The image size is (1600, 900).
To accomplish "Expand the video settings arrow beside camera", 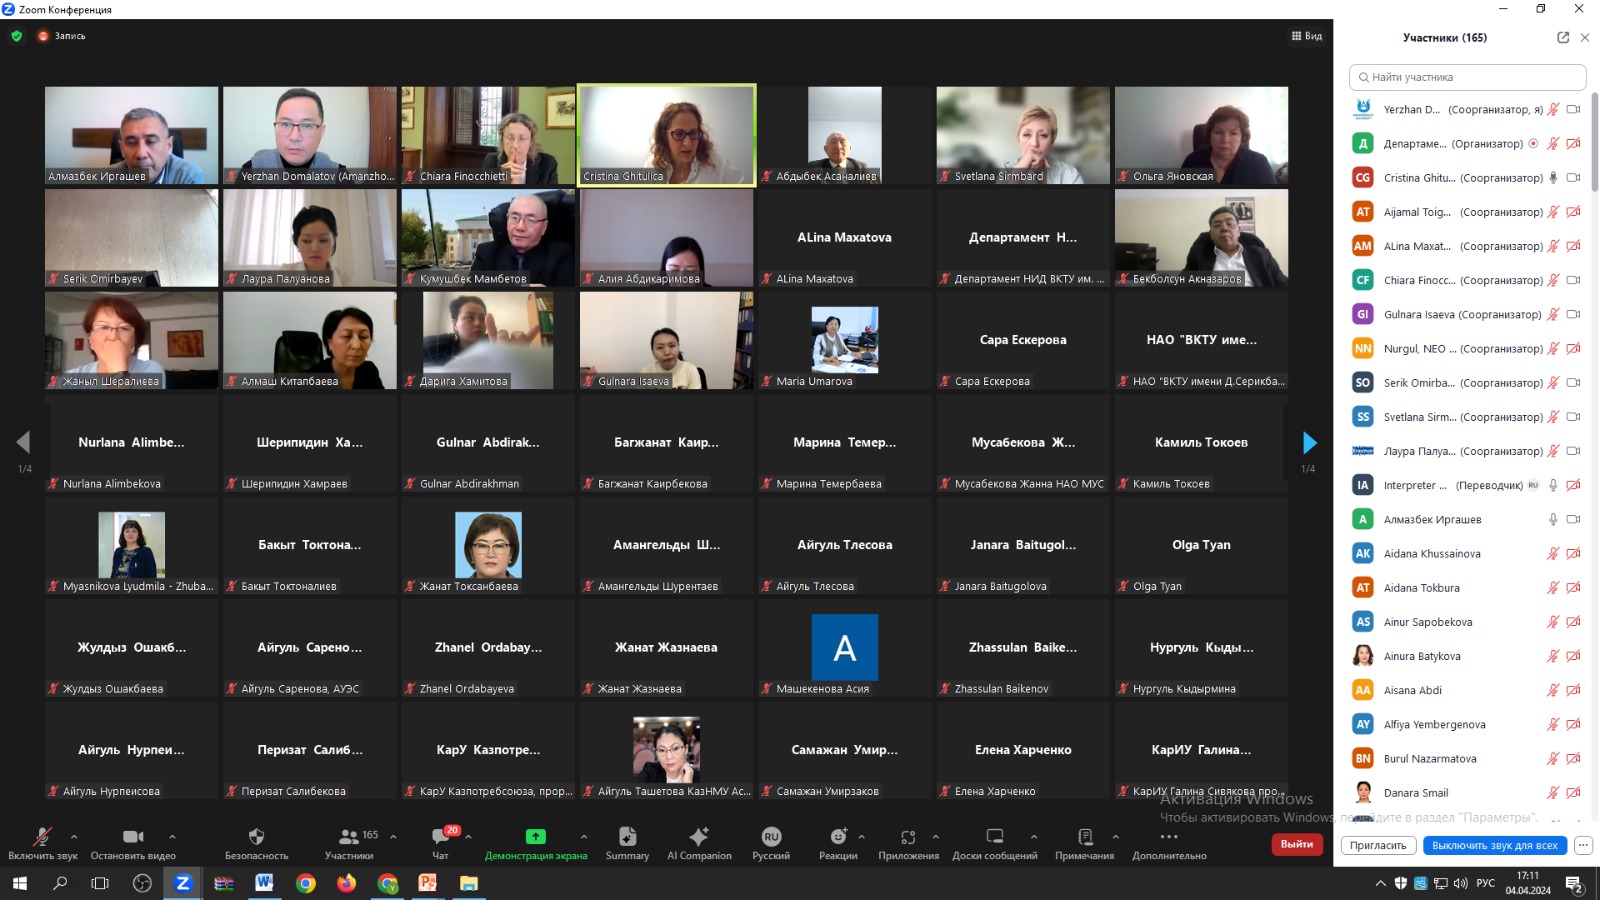I will pos(172,837).
